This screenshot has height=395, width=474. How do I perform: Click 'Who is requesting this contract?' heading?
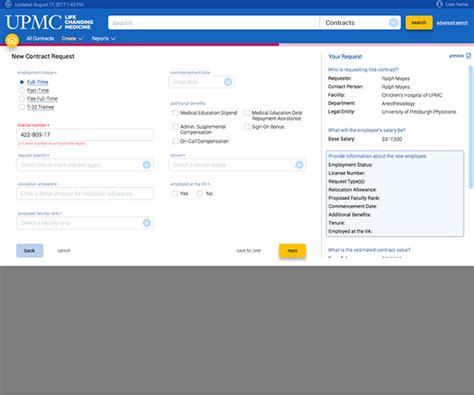363,70
